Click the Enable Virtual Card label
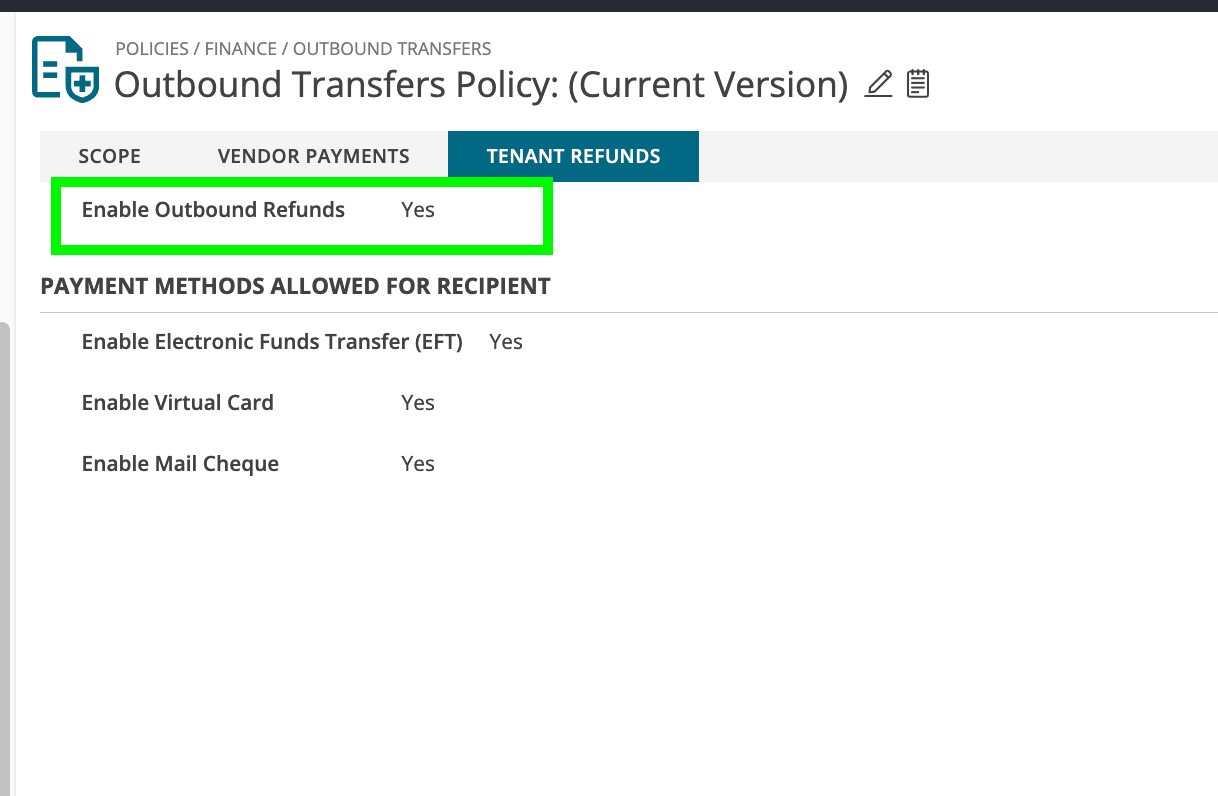 click(177, 403)
